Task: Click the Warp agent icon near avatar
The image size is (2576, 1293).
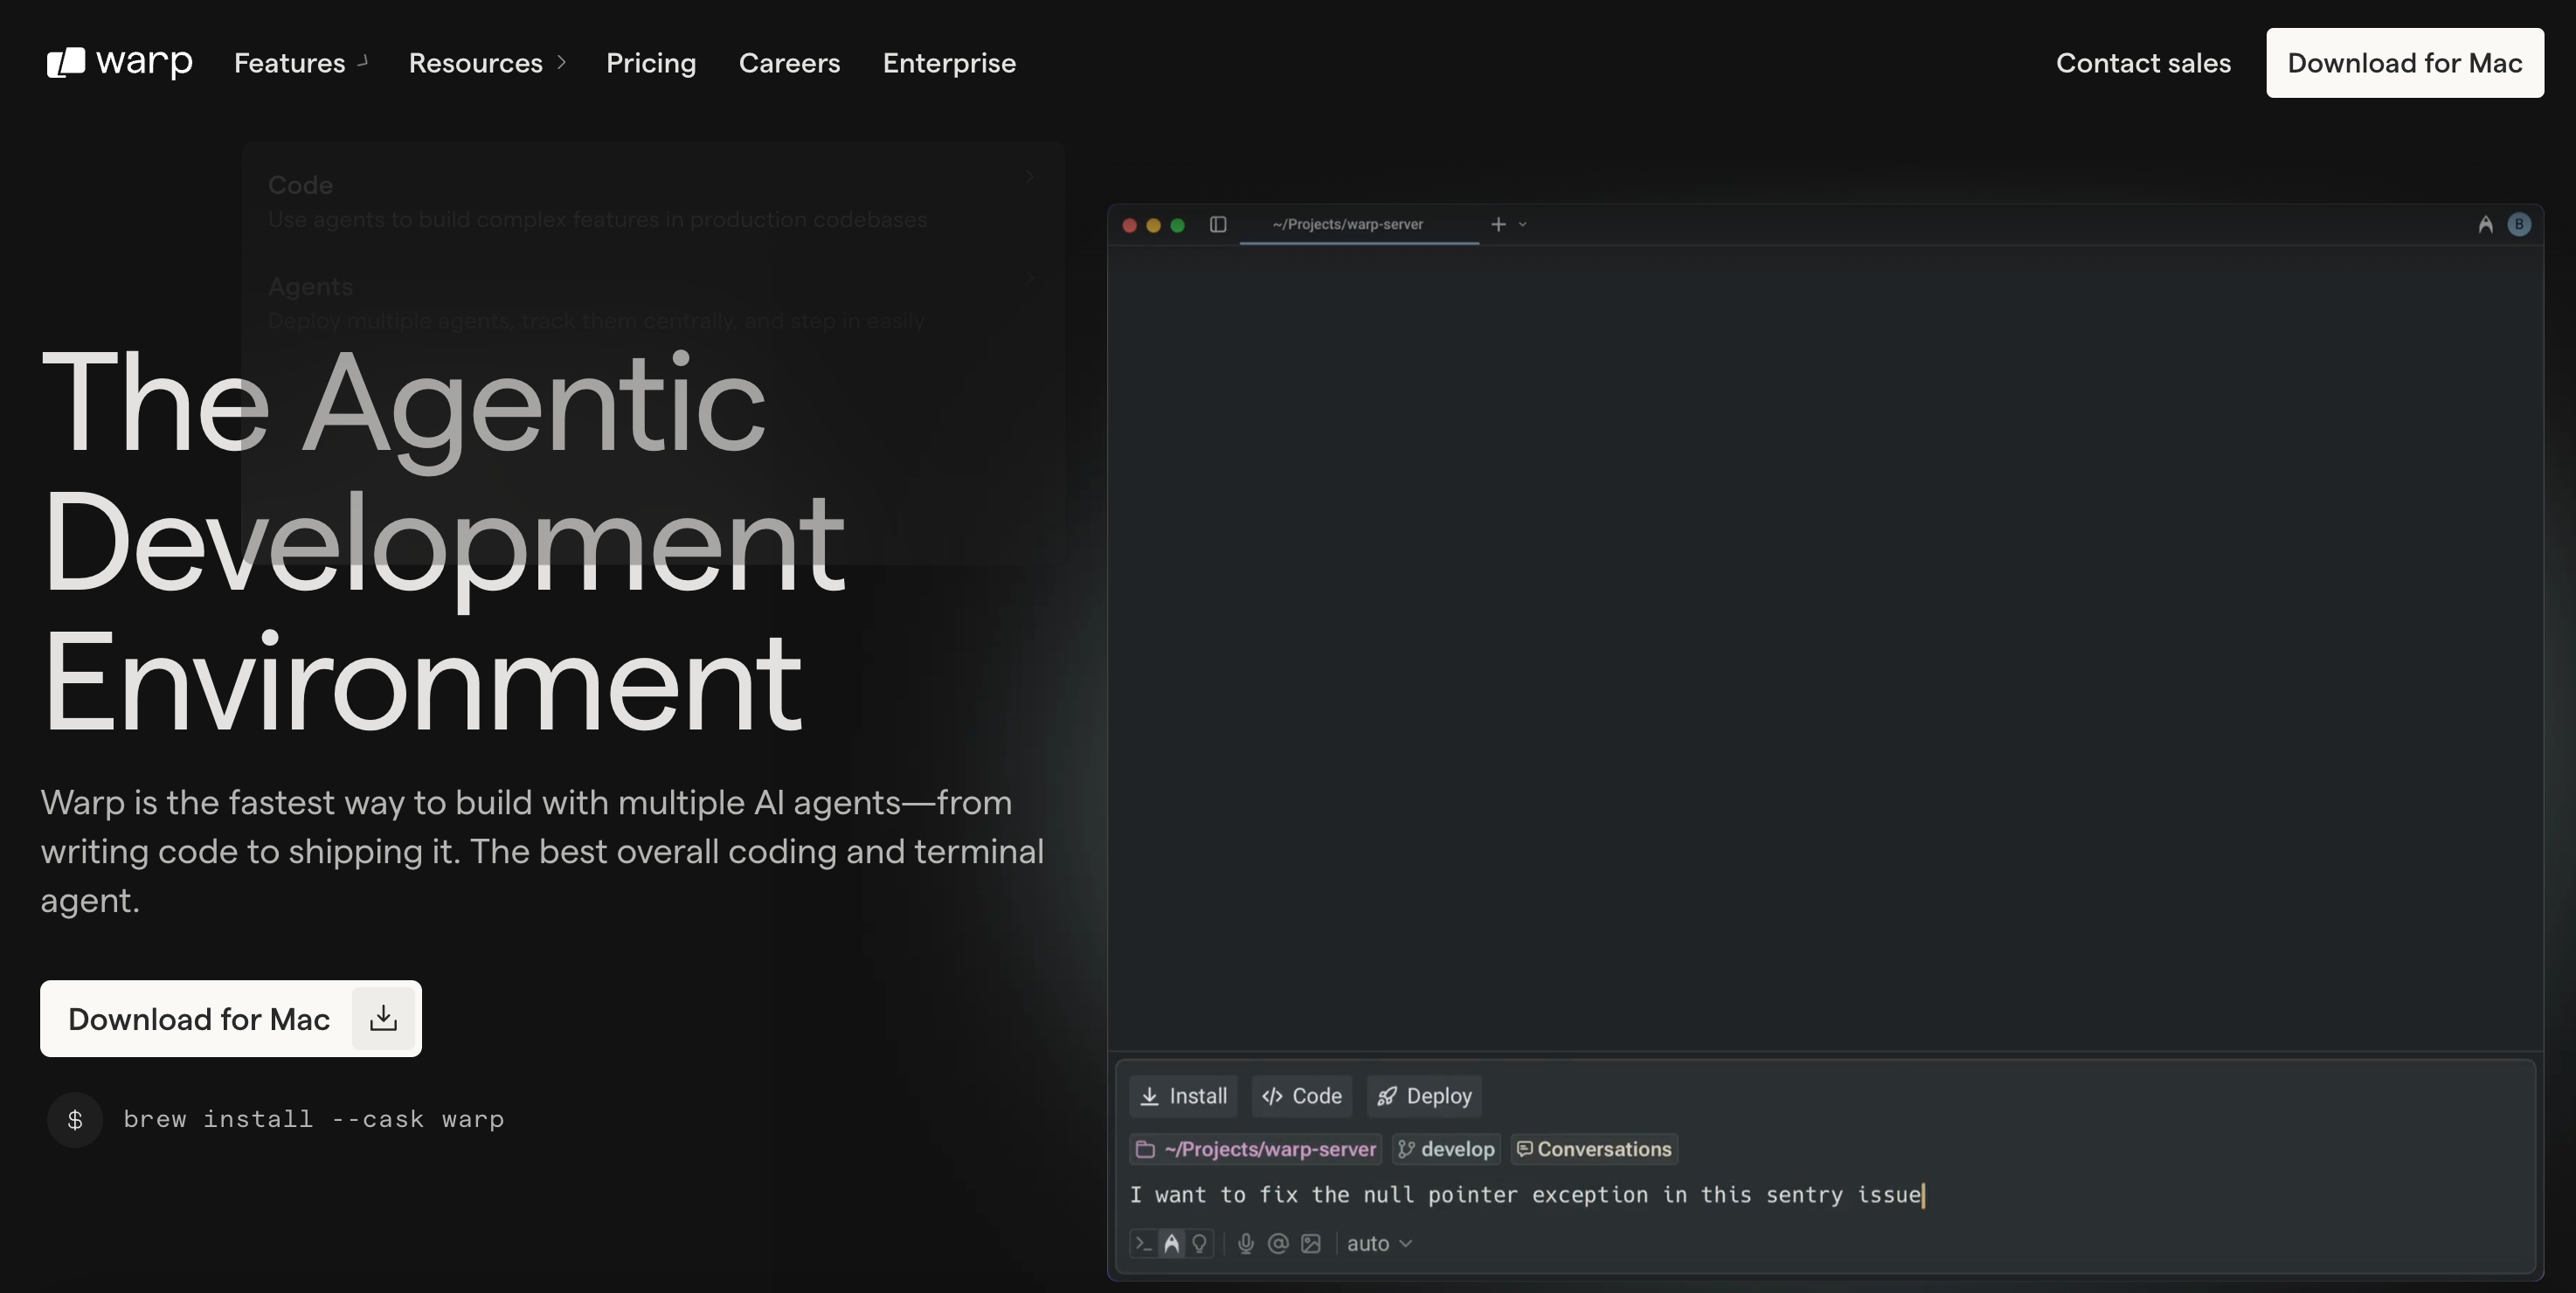Action: pyautogui.click(x=2485, y=224)
